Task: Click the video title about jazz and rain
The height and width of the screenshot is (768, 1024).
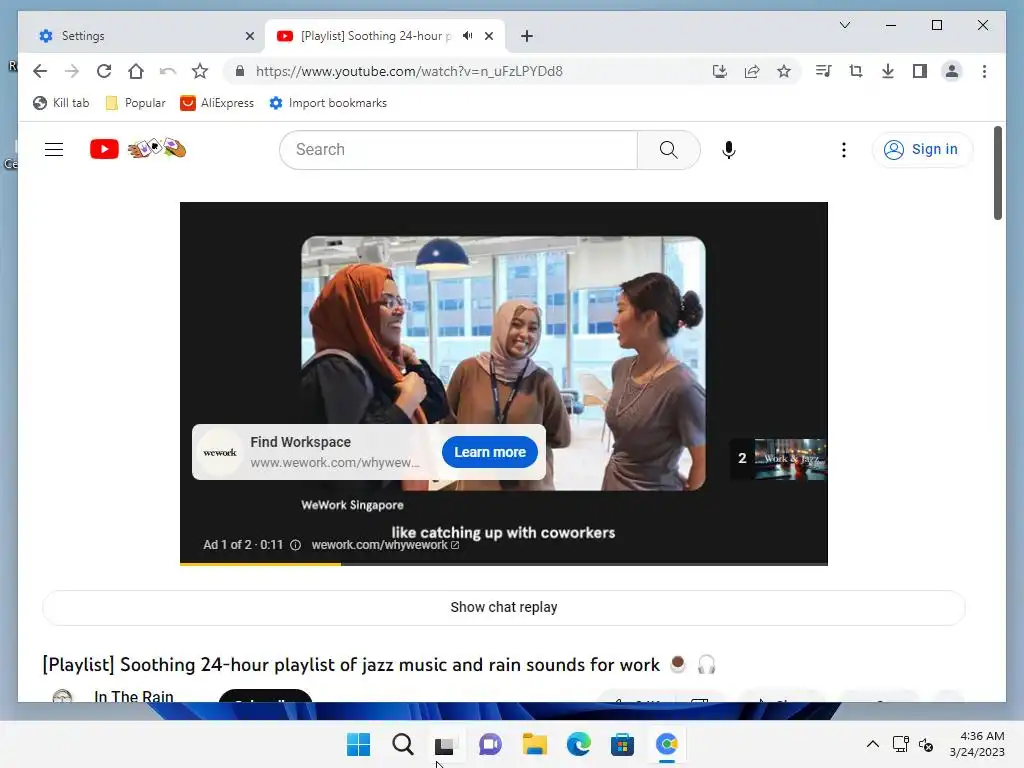Action: [x=379, y=665]
